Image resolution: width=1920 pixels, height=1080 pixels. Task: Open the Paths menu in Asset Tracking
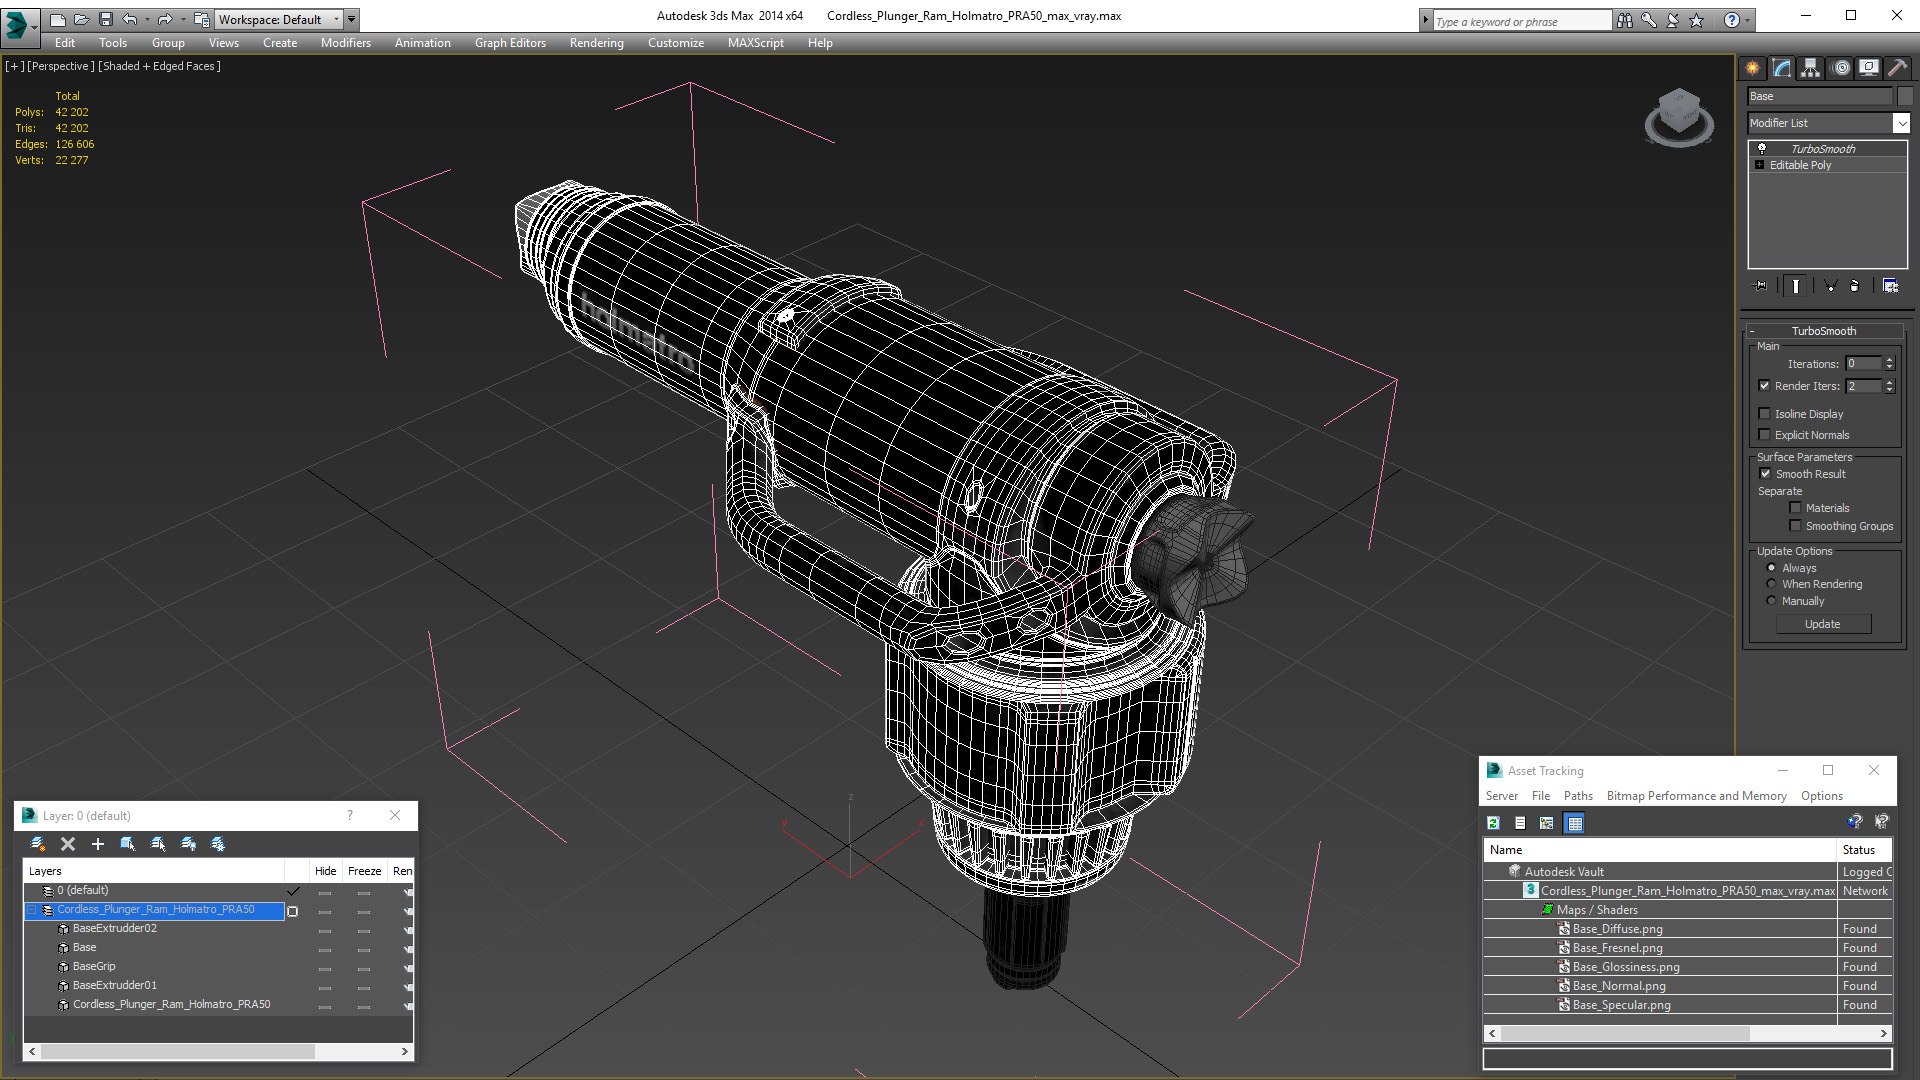pos(1578,796)
